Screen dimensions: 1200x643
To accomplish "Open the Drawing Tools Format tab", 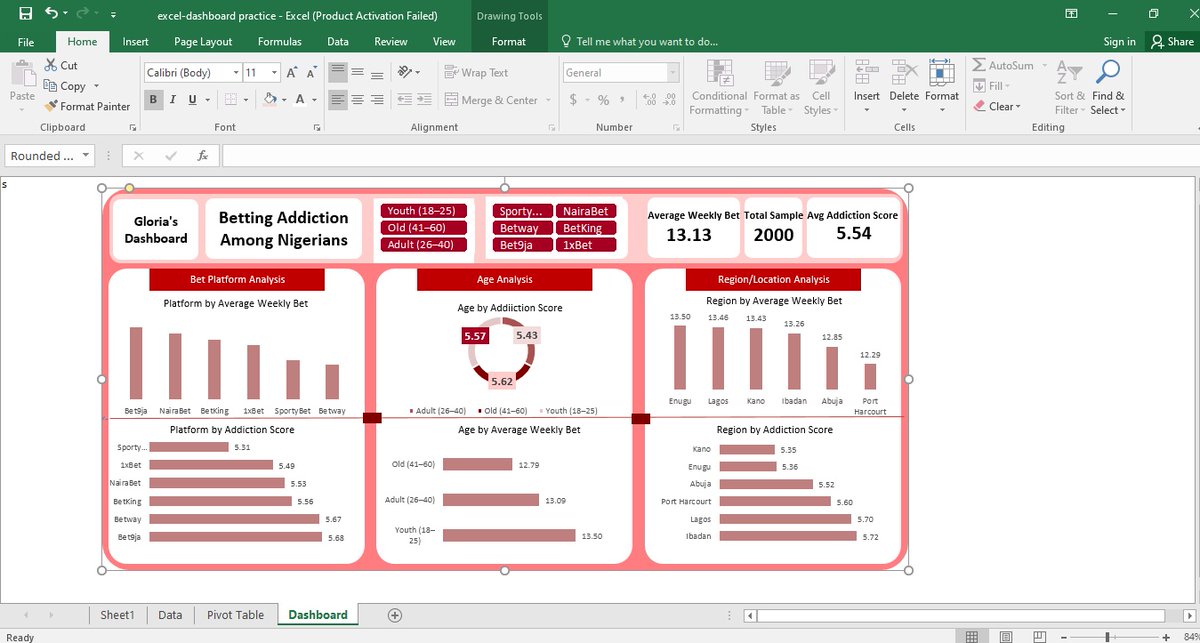I will pos(509,42).
